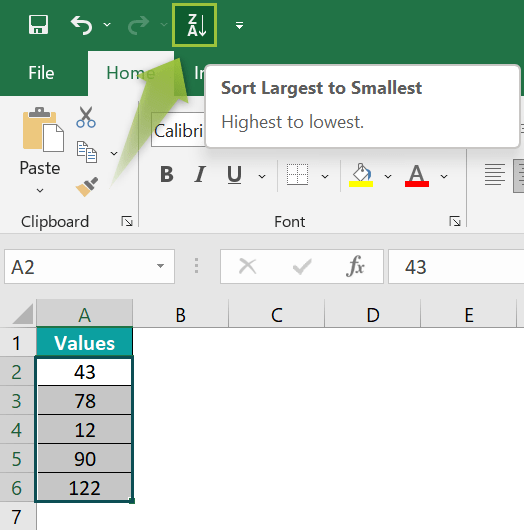Select row 6 header
Image resolution: width=524 pixels, height=530 pixels.
click(x=18, y=488)
